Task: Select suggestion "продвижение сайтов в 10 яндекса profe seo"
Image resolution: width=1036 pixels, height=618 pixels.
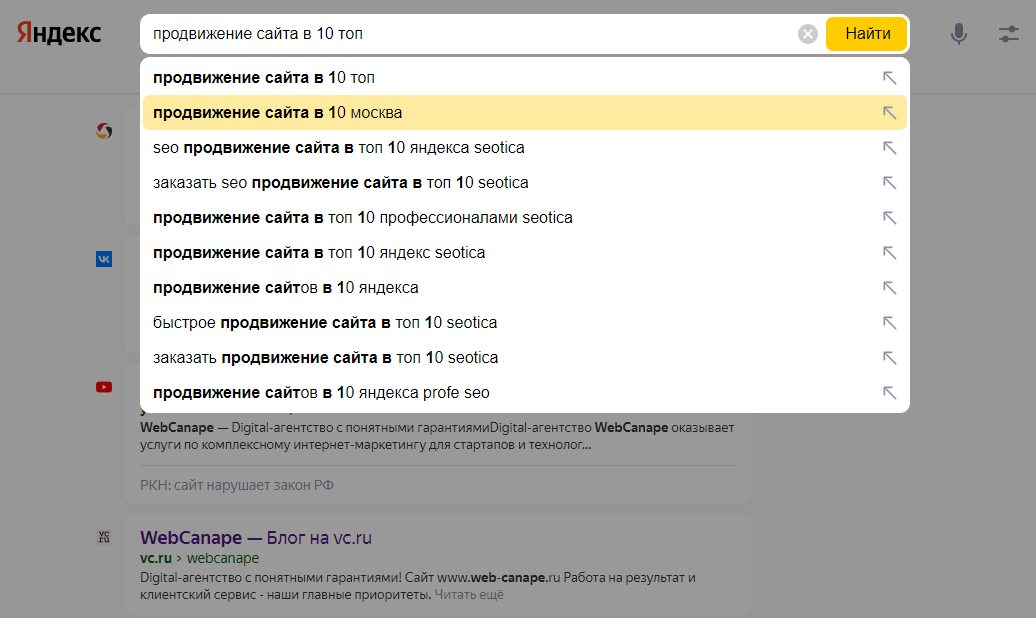Action: click(x=525, y=393)
